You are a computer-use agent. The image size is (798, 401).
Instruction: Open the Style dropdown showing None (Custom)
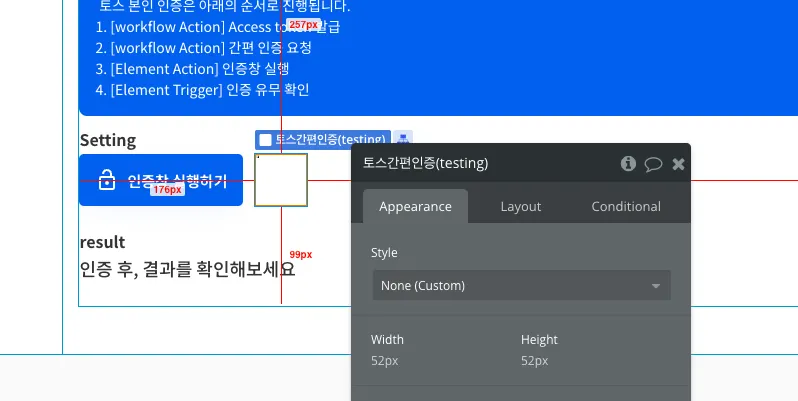pyautogui.click(x=522, y=285)
